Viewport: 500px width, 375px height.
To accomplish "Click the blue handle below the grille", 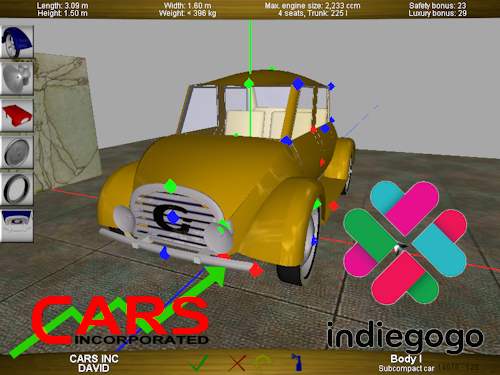I will point(164,253).
